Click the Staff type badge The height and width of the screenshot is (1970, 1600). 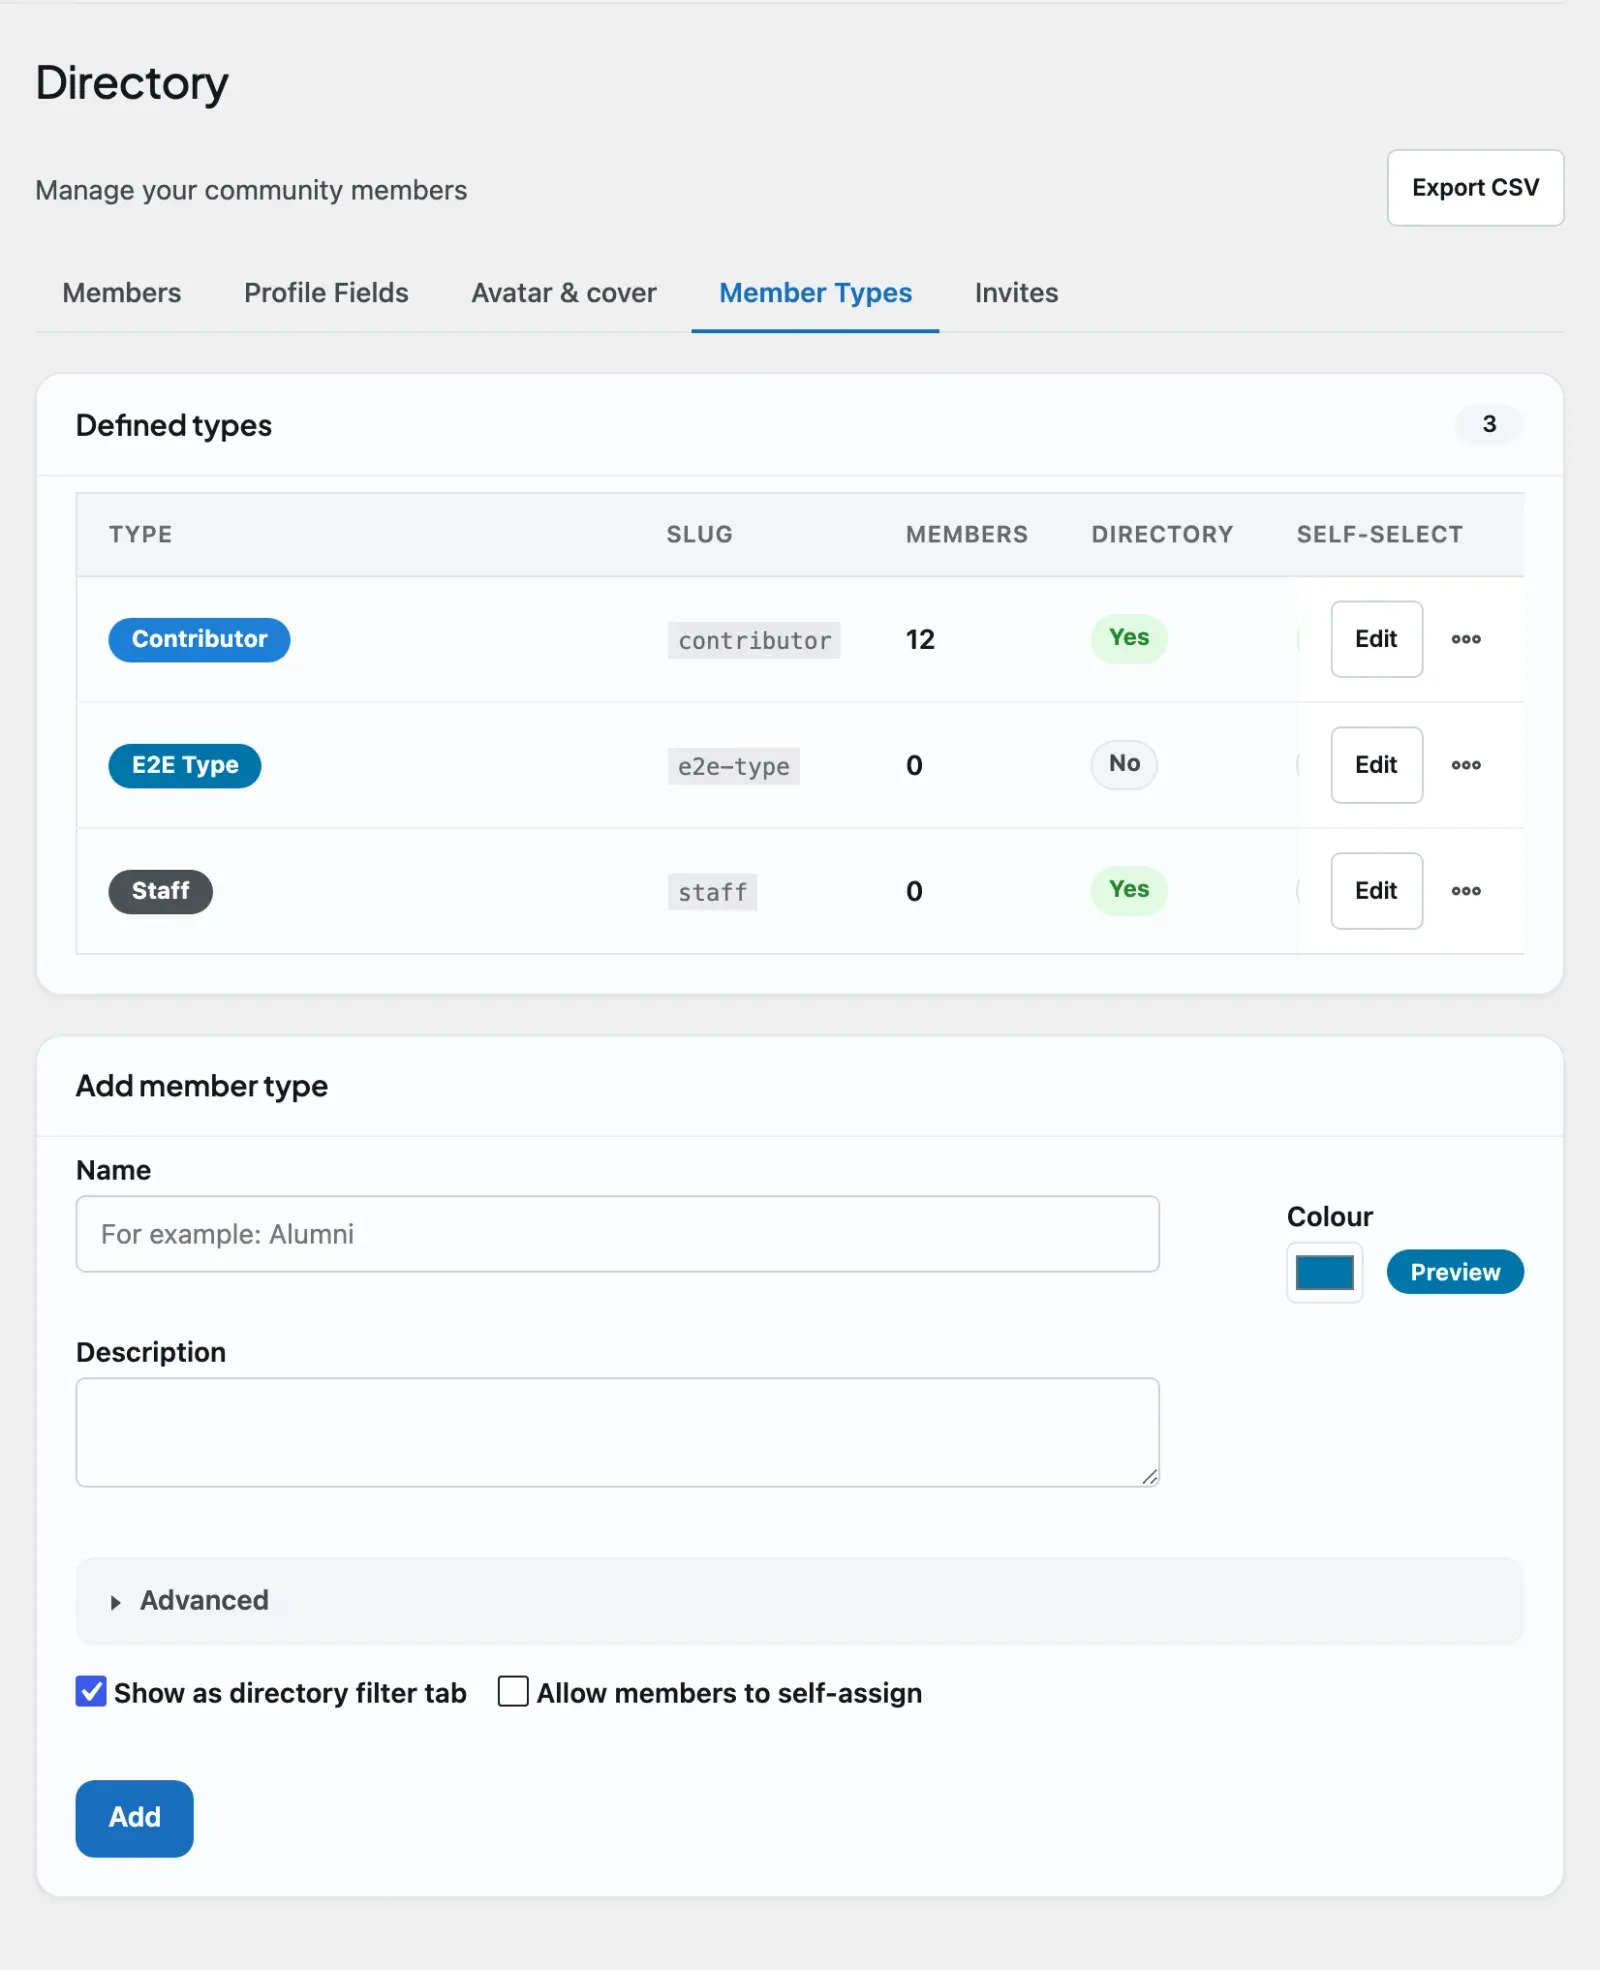[160, 892]
